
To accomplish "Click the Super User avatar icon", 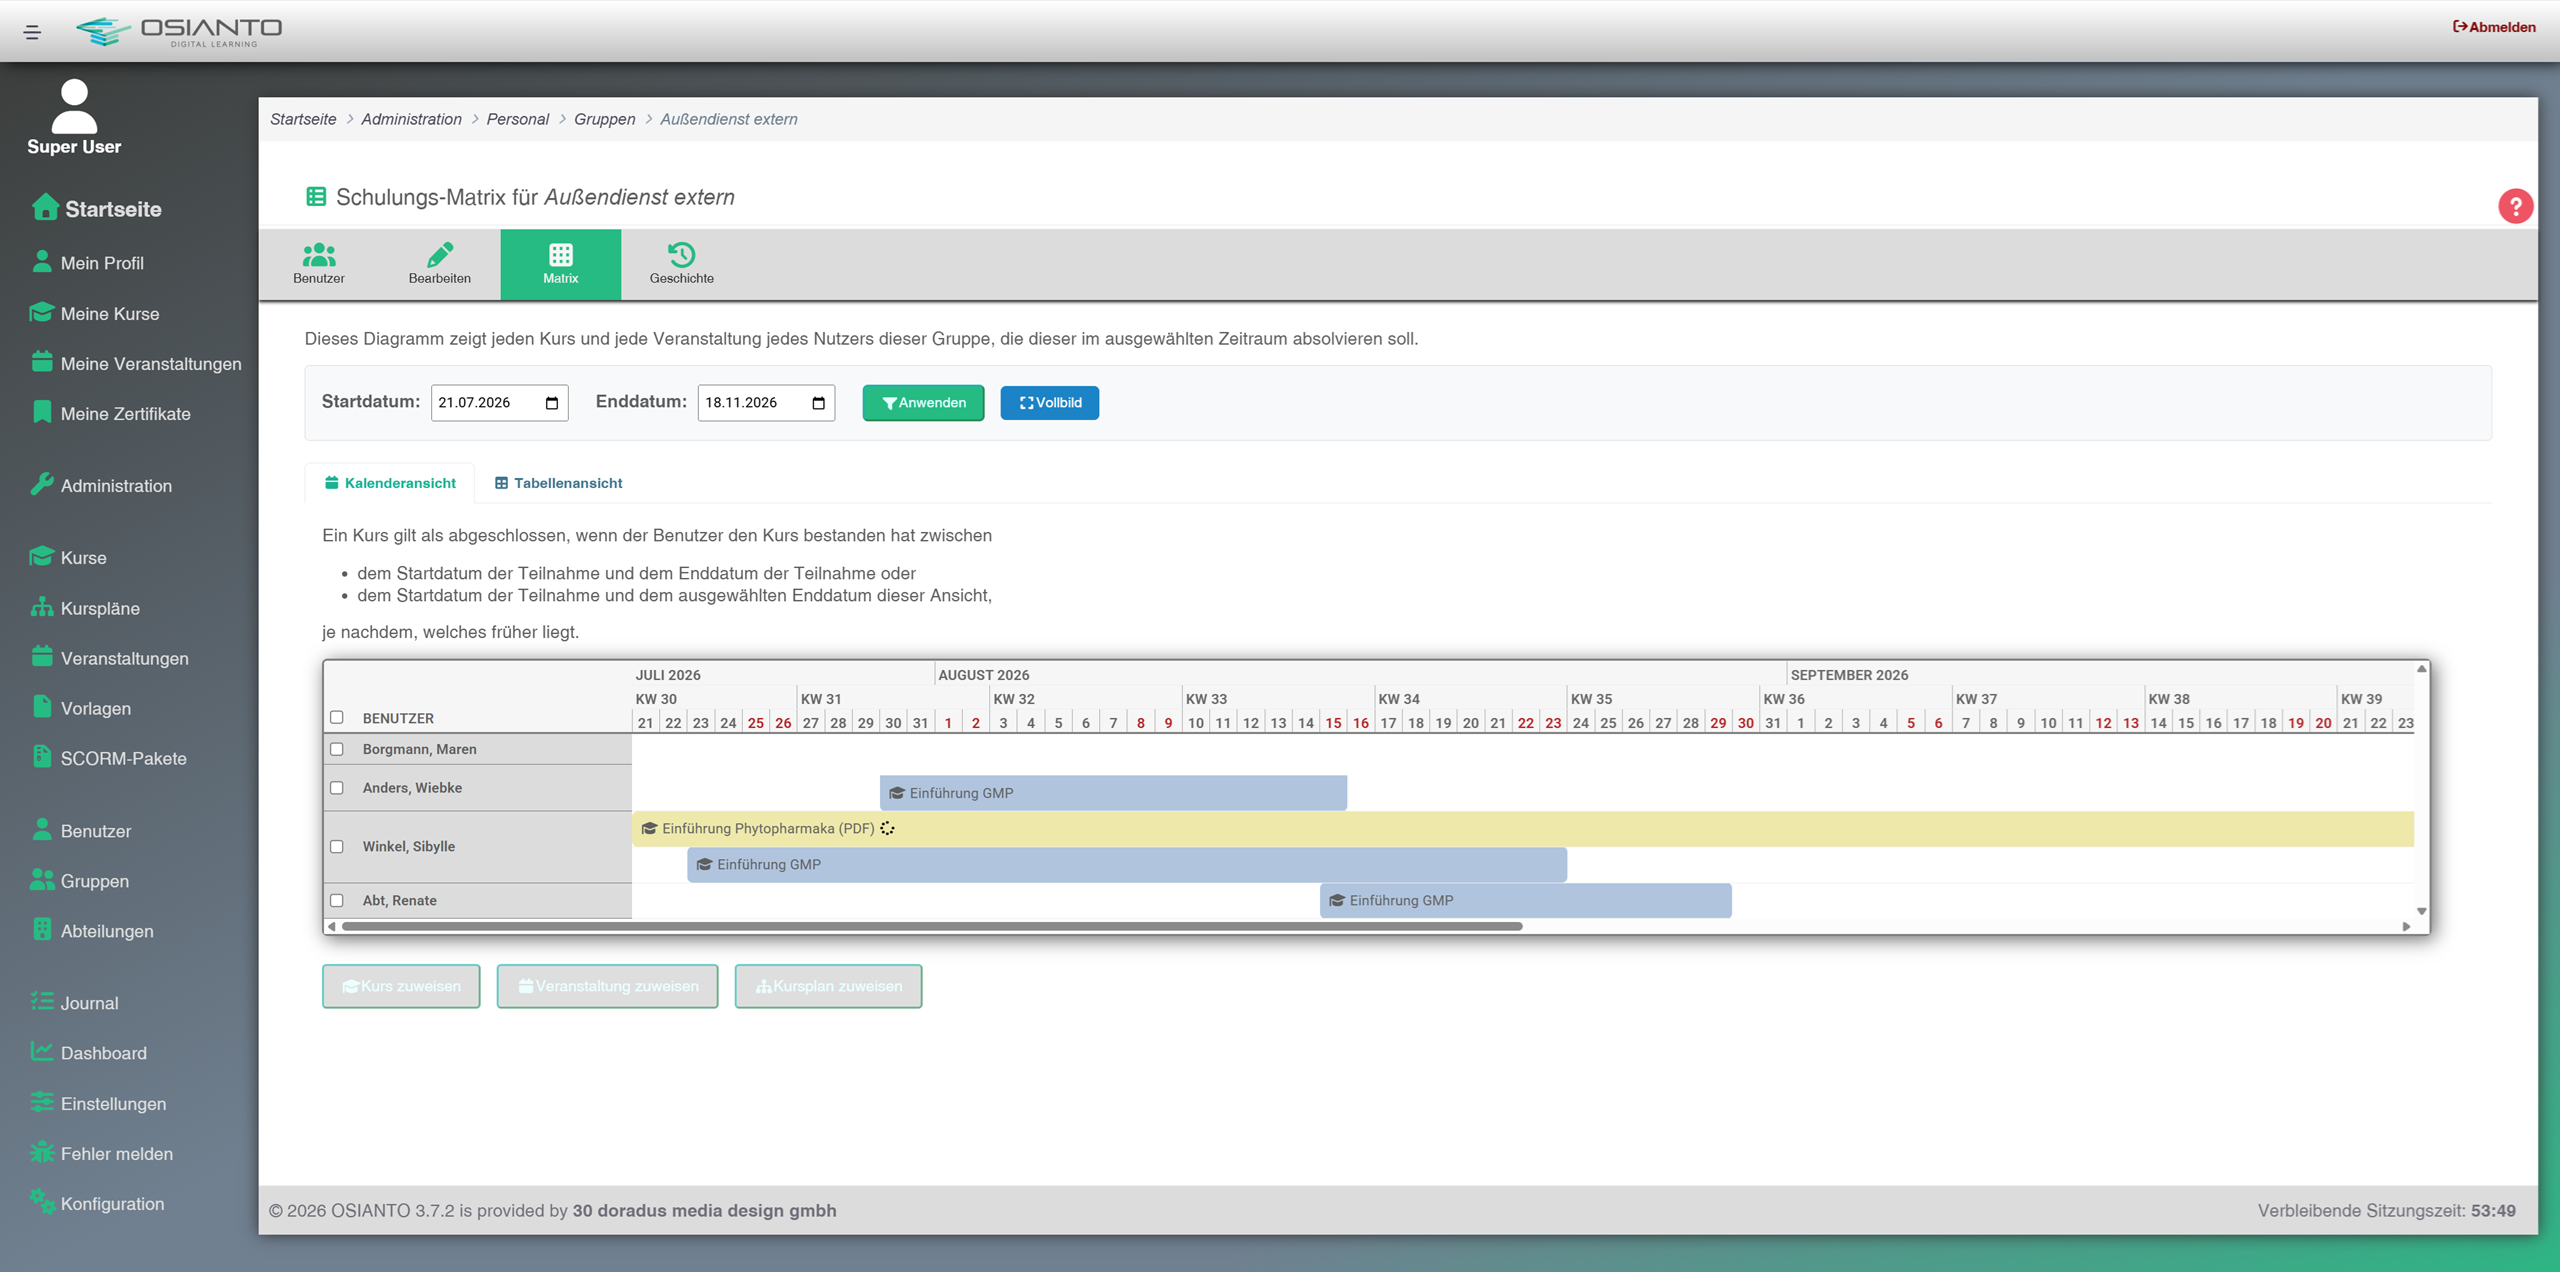I will point(74,106).
